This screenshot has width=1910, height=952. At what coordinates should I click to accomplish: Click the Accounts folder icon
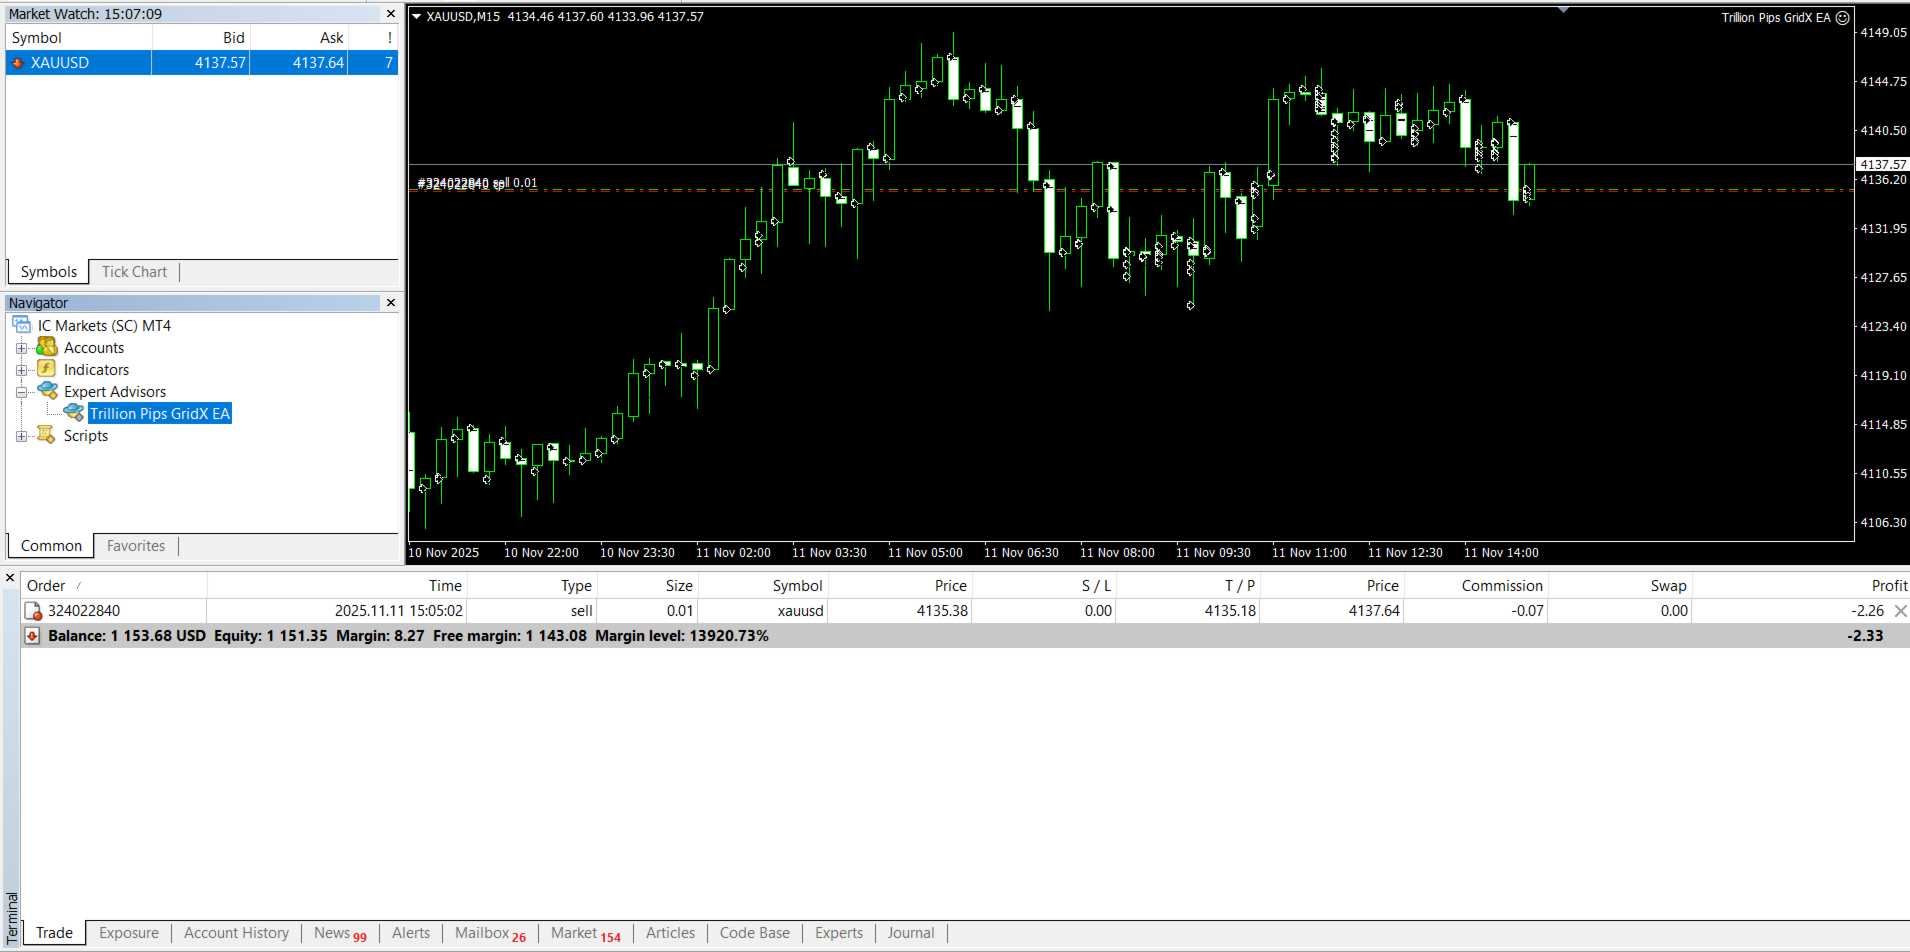[x=47, y=347]
